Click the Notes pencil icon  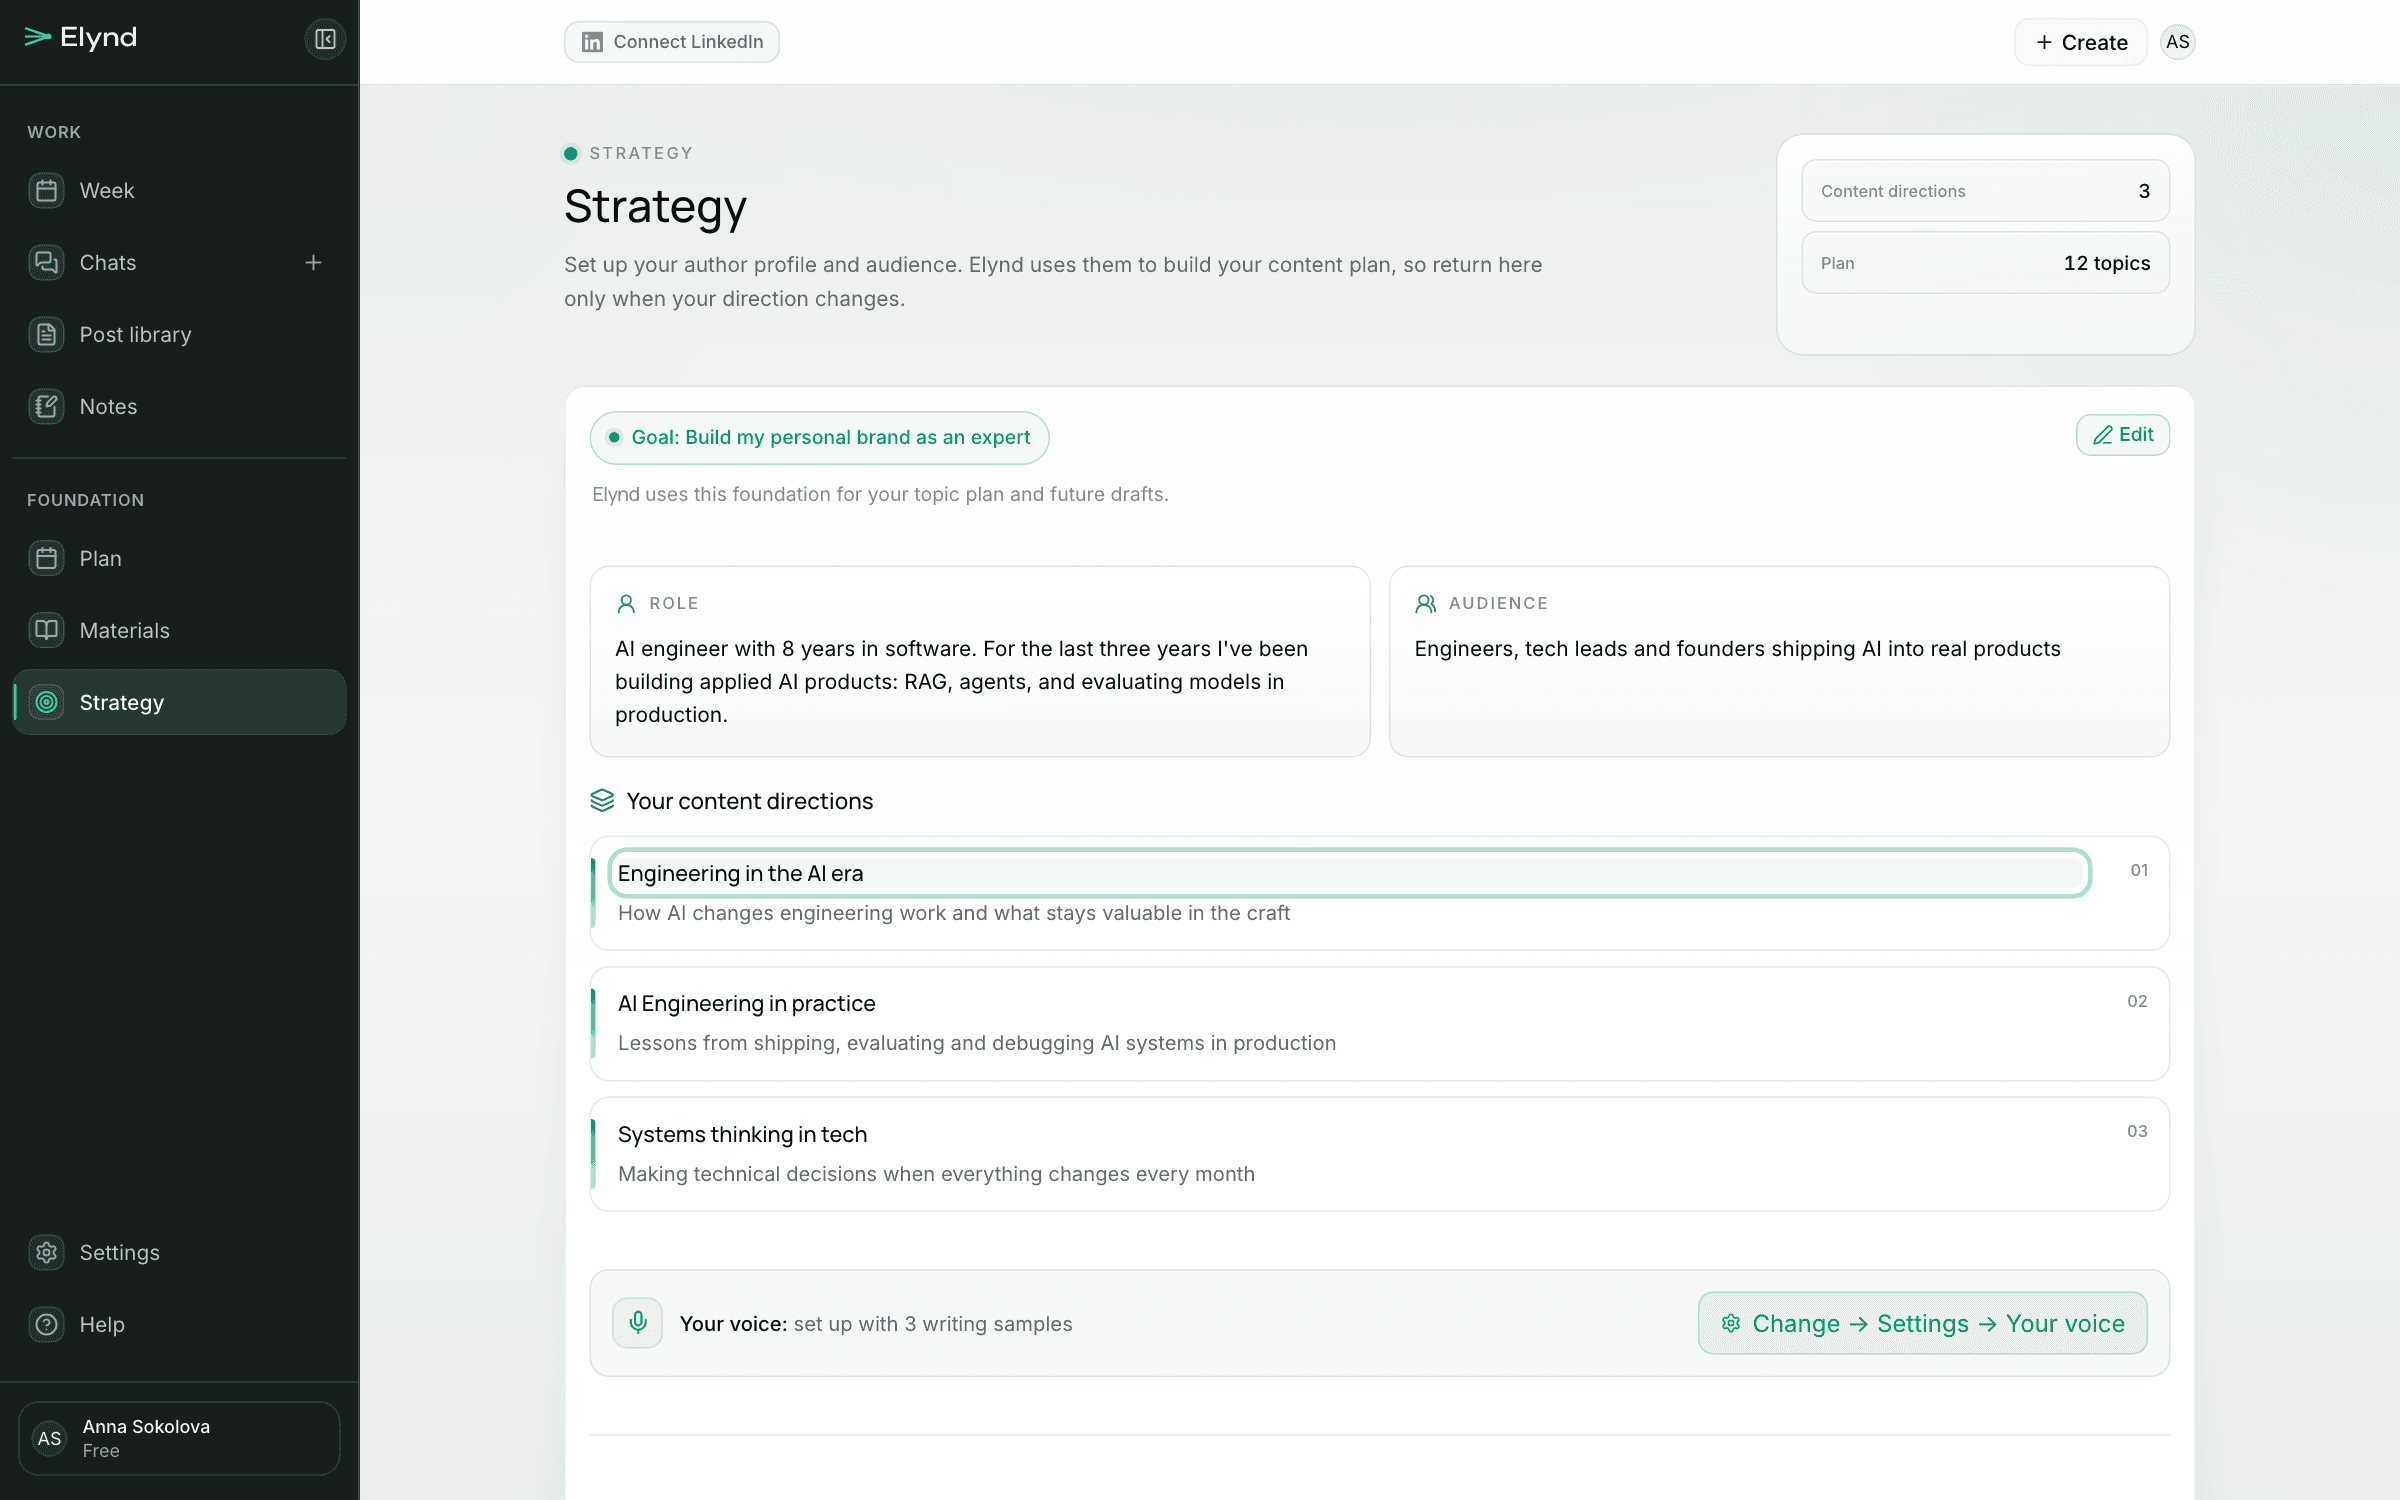coord(46,407)
